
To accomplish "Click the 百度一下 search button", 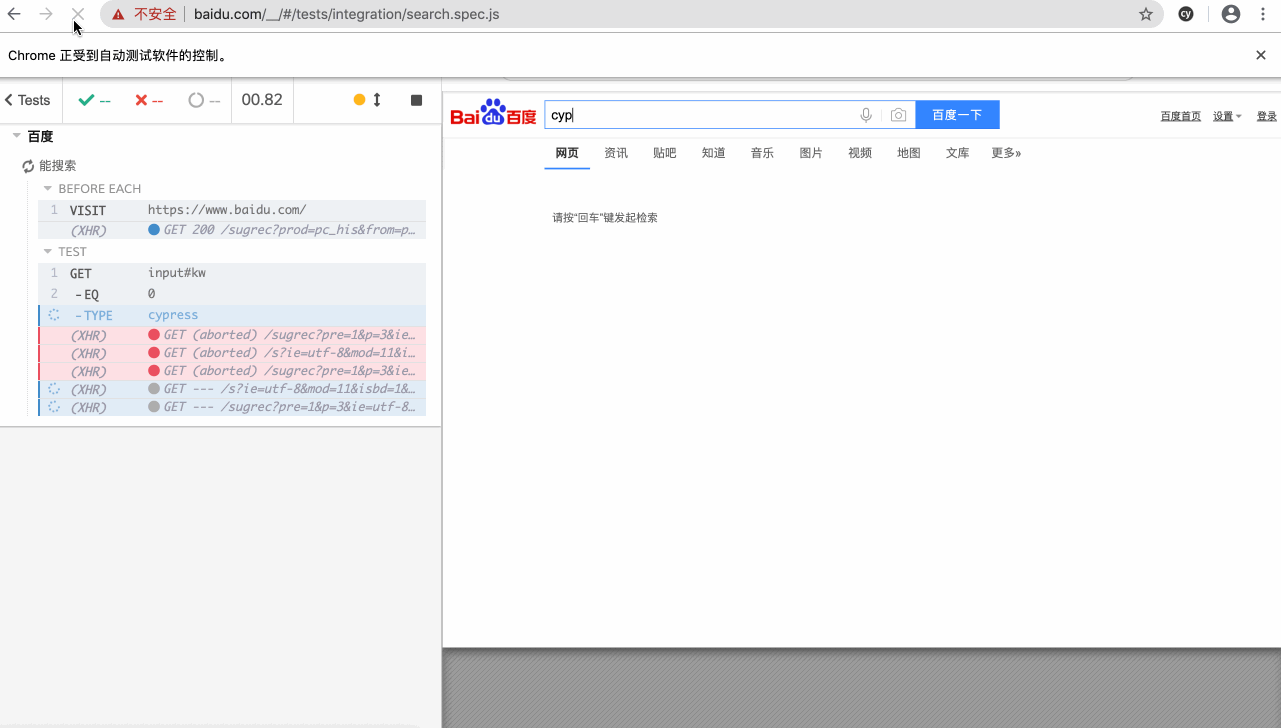I will (x=957, y=115).
